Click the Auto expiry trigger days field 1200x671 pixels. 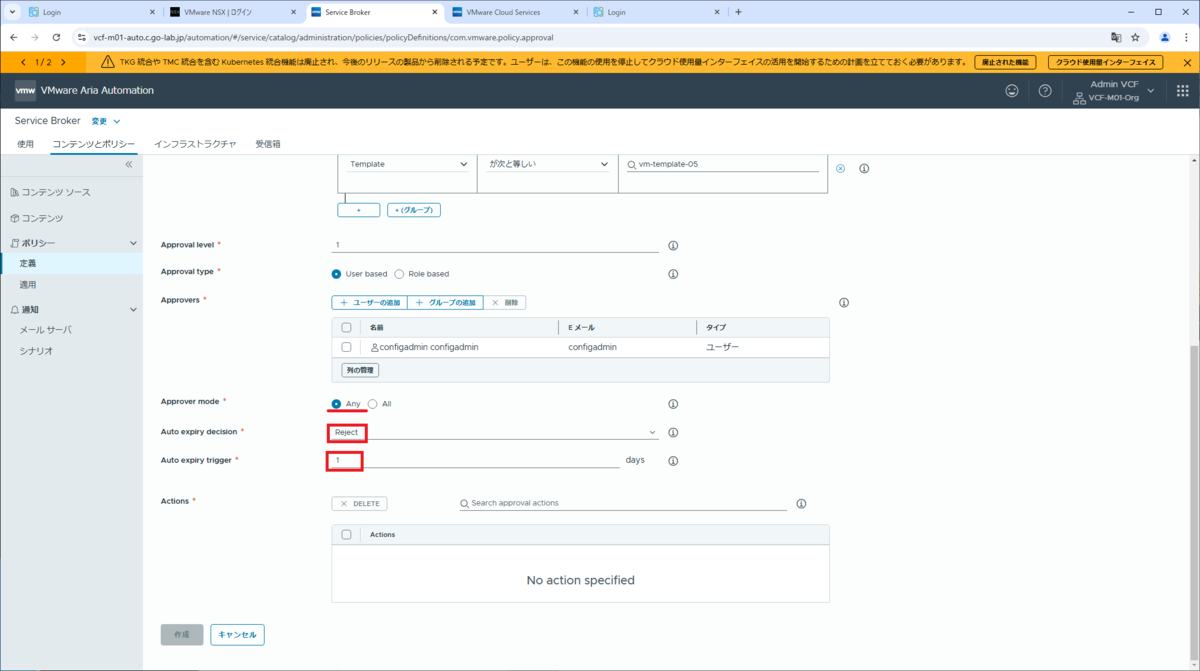[476, 461]
